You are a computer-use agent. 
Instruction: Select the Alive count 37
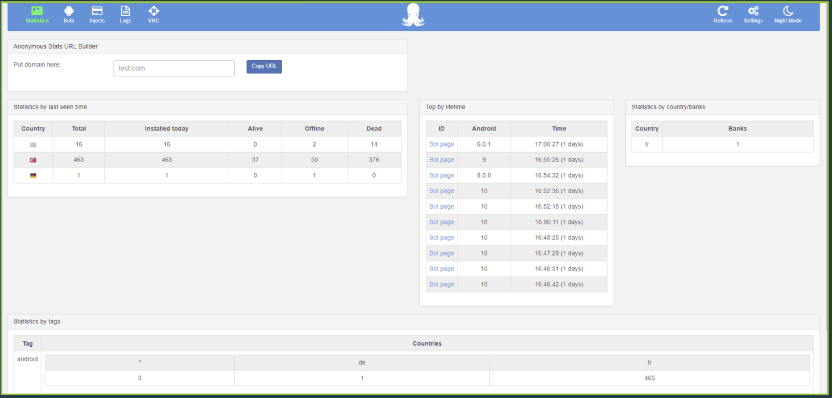pyautogui.click(x=255, y=160)
